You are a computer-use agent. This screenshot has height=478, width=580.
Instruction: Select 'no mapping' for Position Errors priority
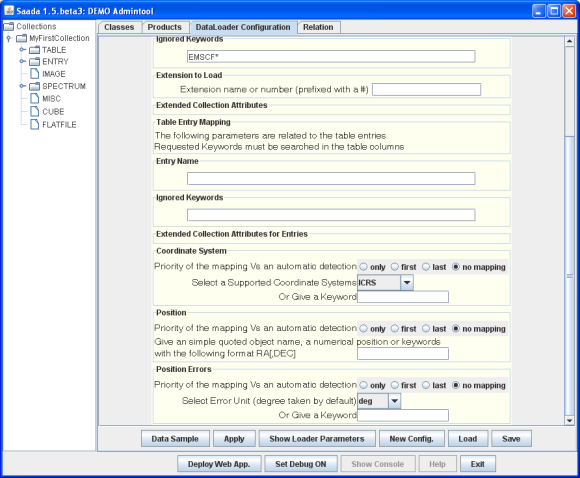point(456,385)
